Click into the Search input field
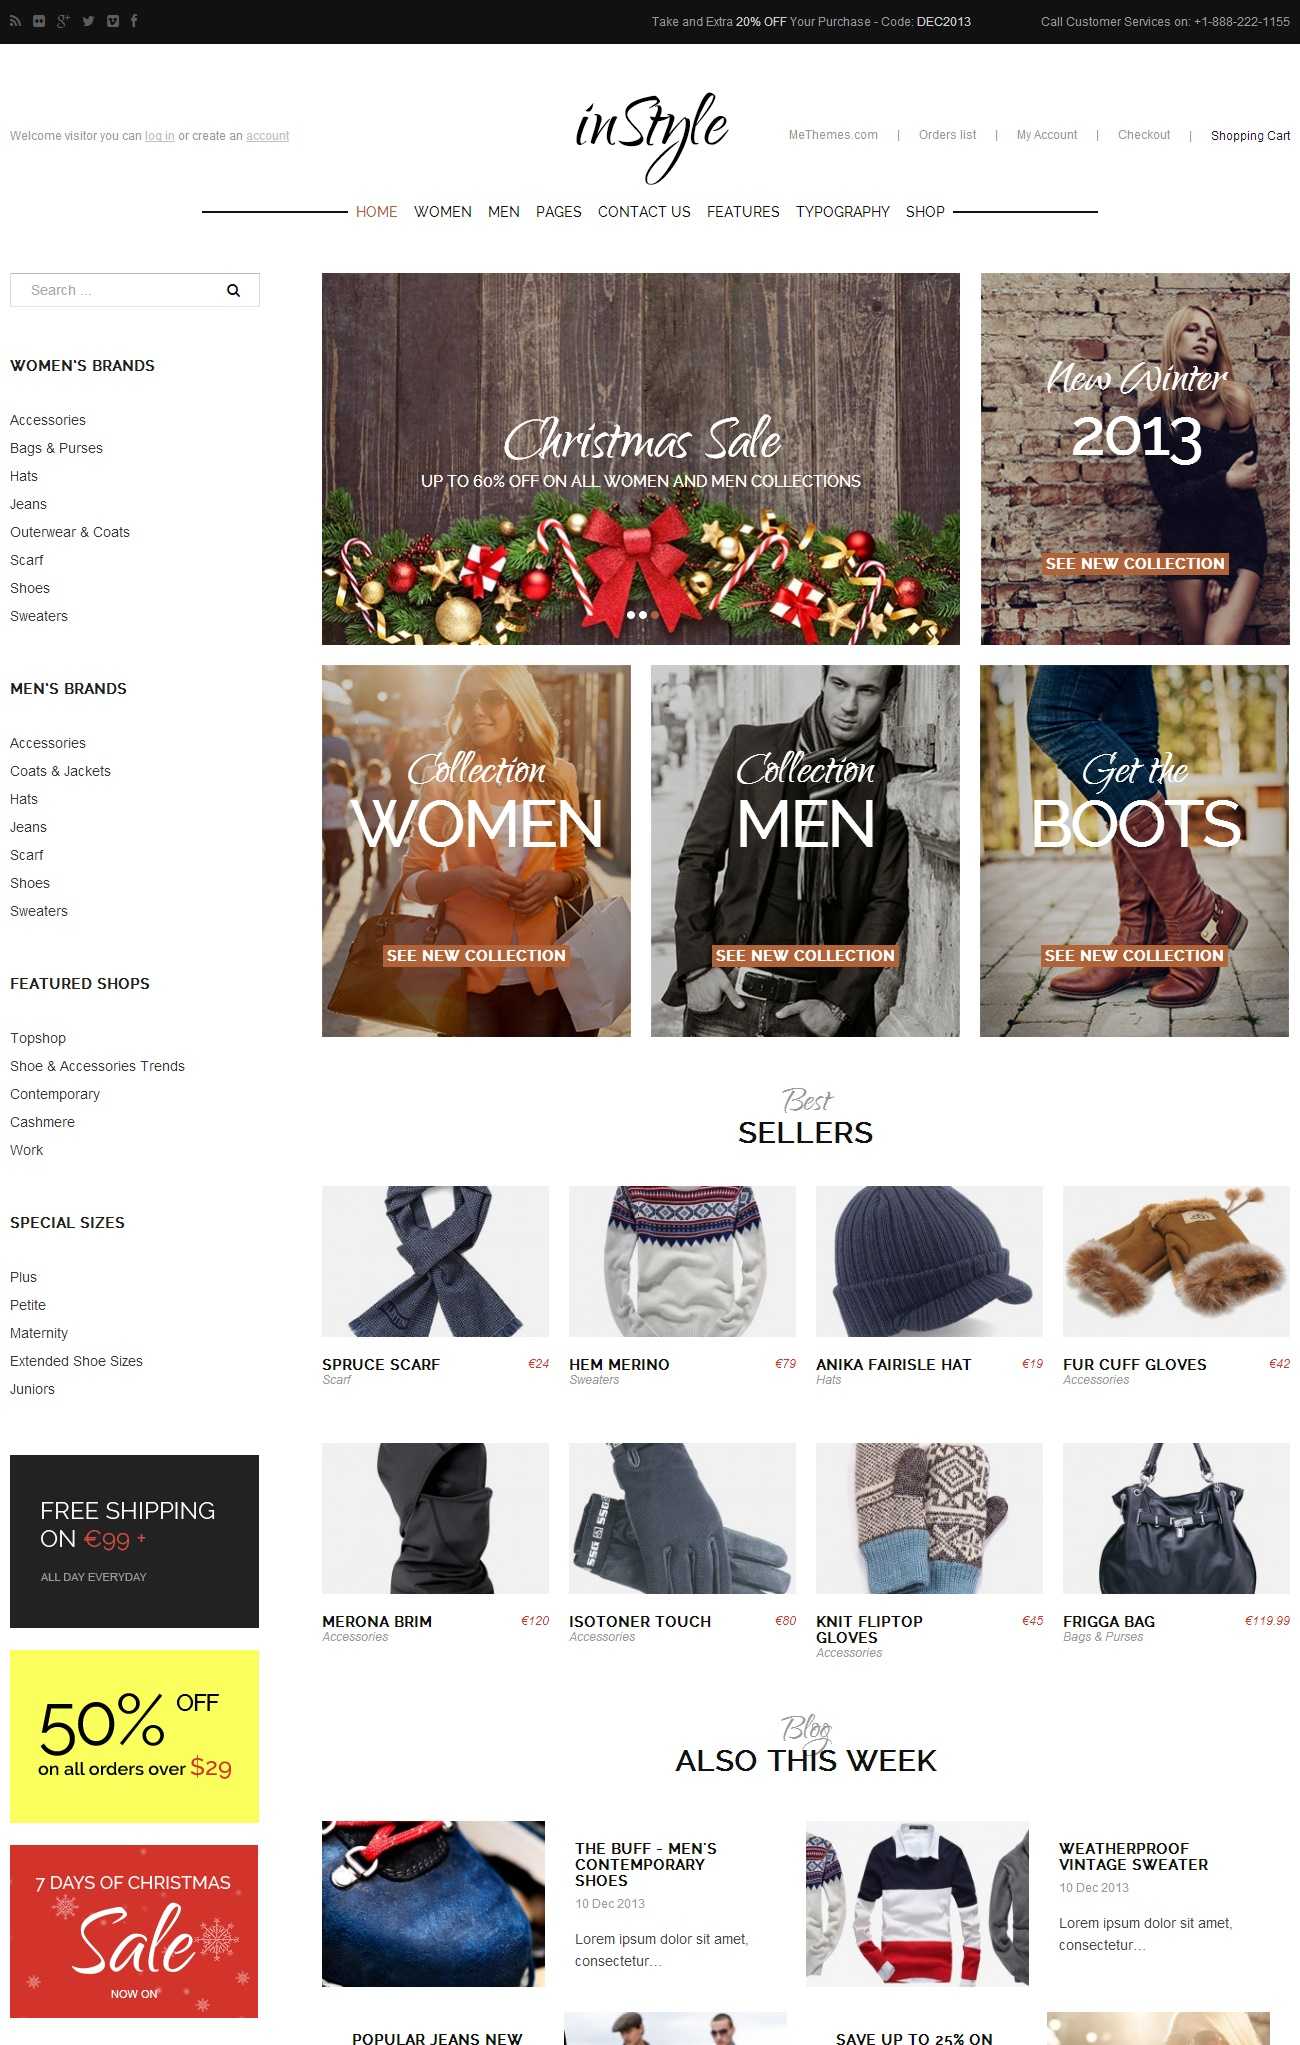1300x2045 pixels. (120, 290)
